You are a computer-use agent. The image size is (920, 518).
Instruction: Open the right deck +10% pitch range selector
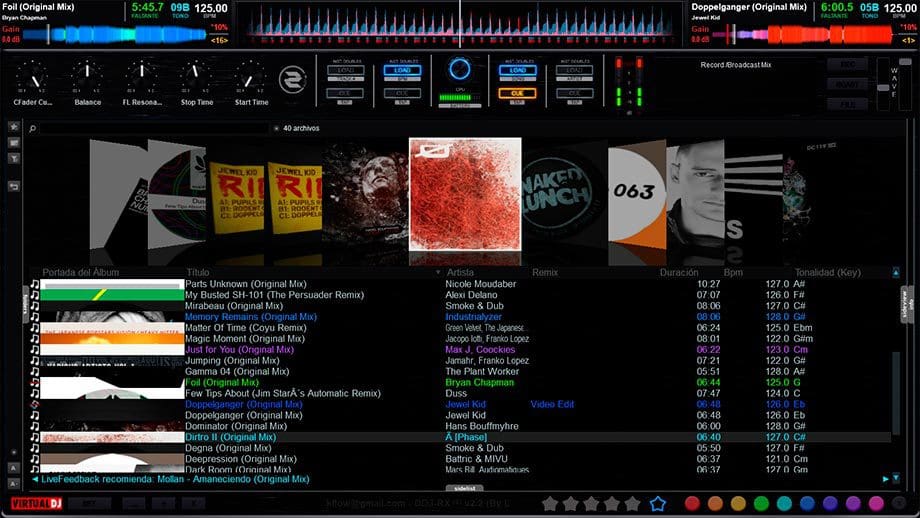pyautogui.click(x=908, y=27)
